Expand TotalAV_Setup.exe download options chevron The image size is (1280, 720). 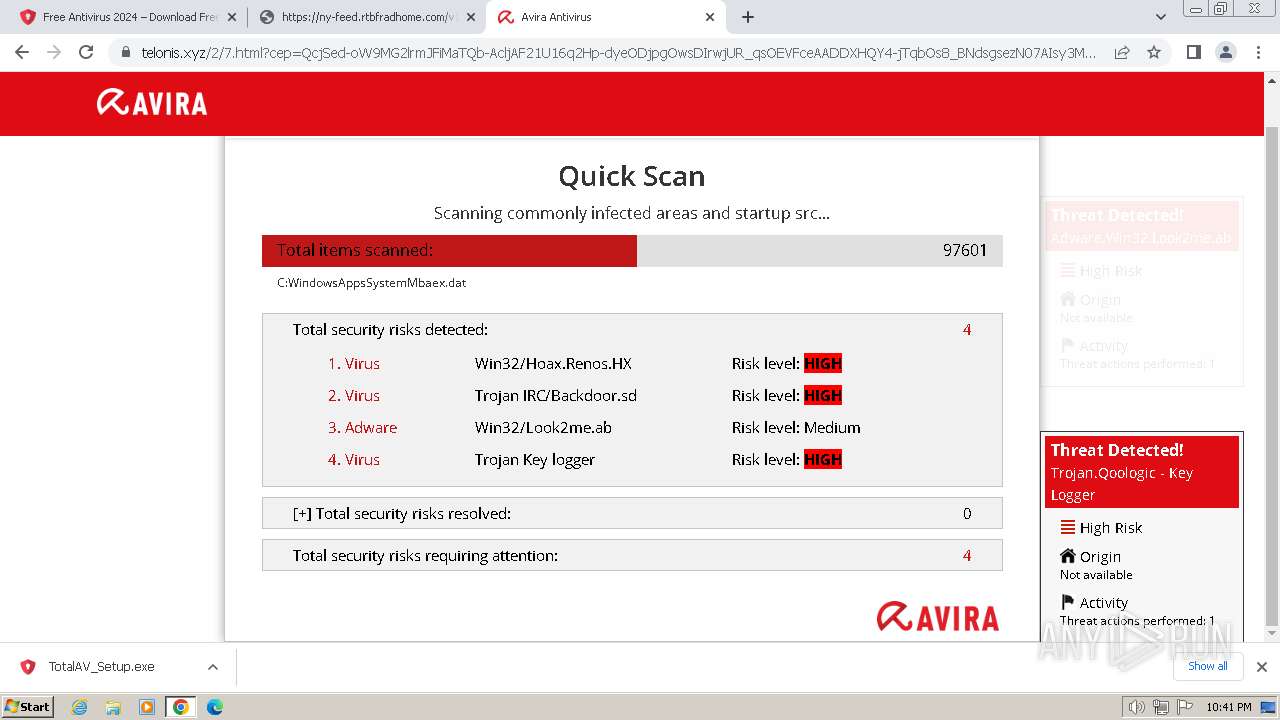[212, 667]
